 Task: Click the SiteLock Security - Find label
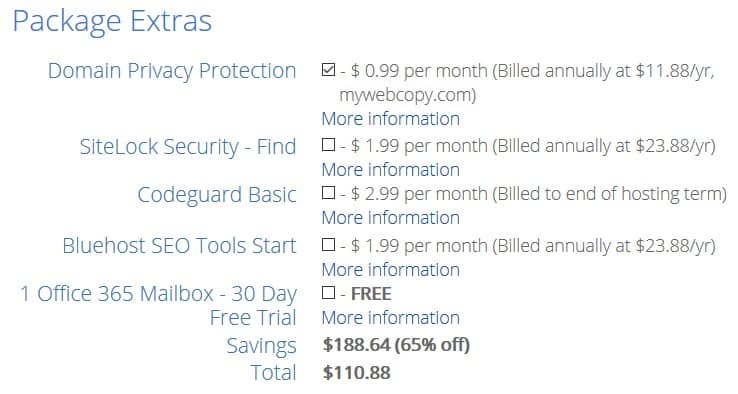point(188,146)
